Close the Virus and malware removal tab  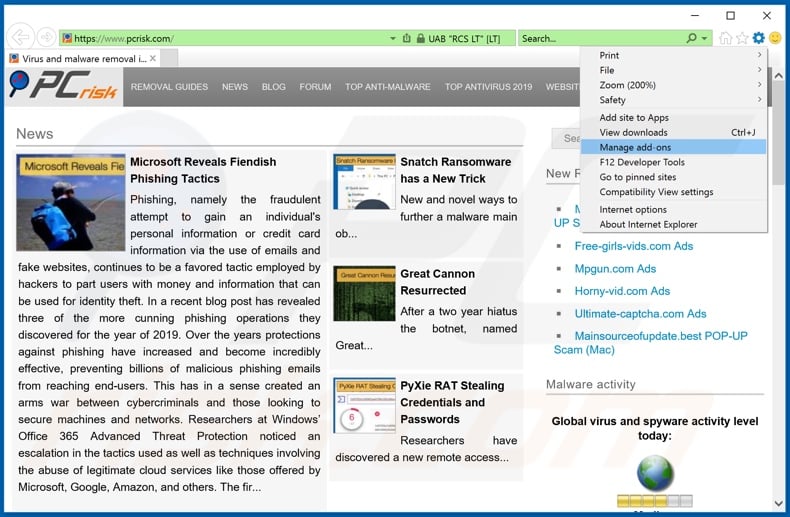[x=153, y=58]
